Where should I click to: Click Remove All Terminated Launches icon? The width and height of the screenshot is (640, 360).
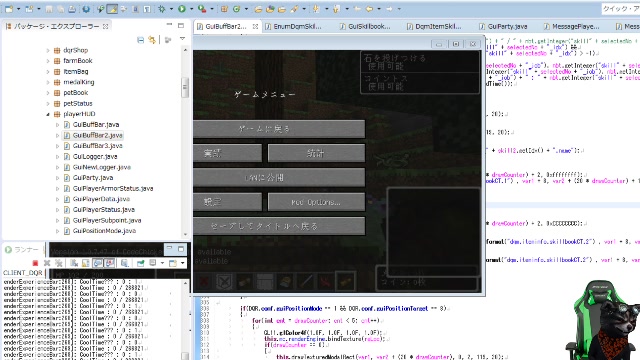[59, 263]
